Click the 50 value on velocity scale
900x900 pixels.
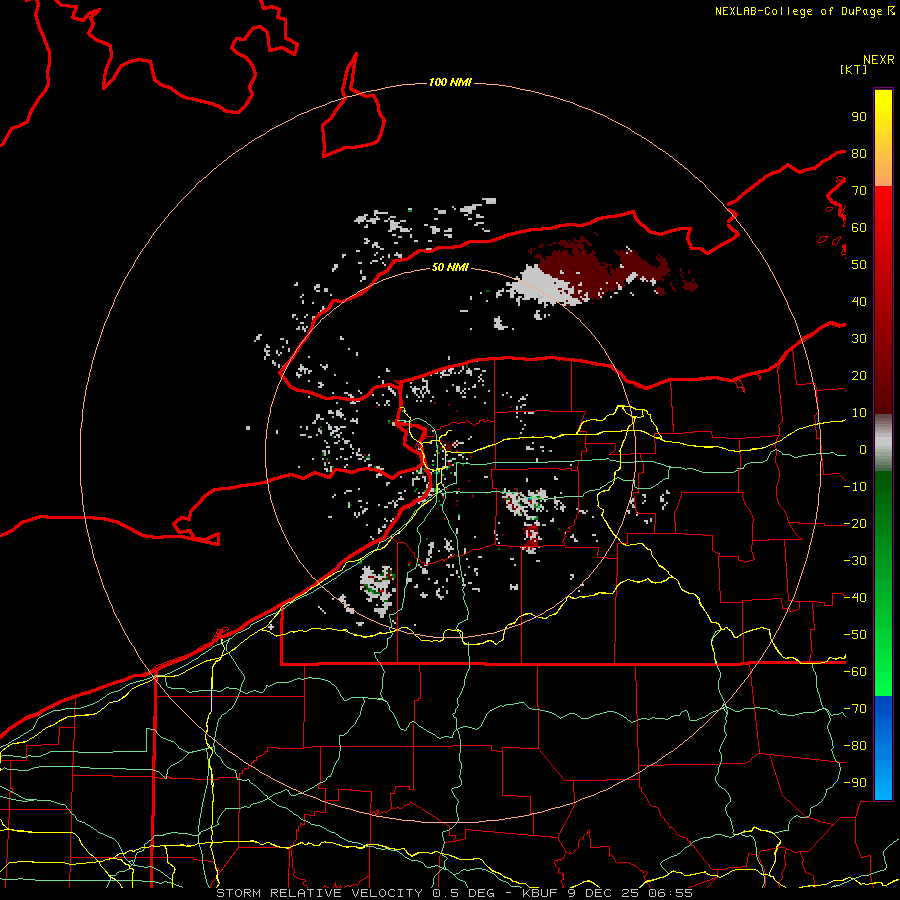point(859,265)
